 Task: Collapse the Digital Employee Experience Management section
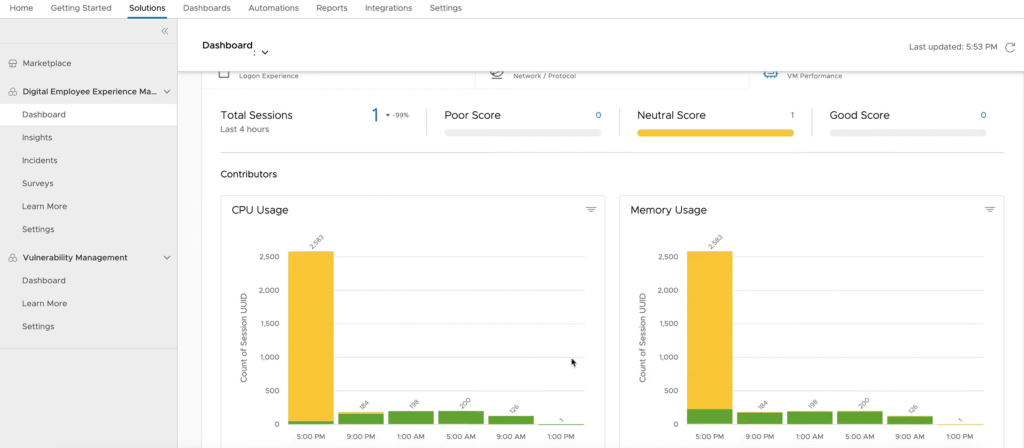click(x=167, y=91)
